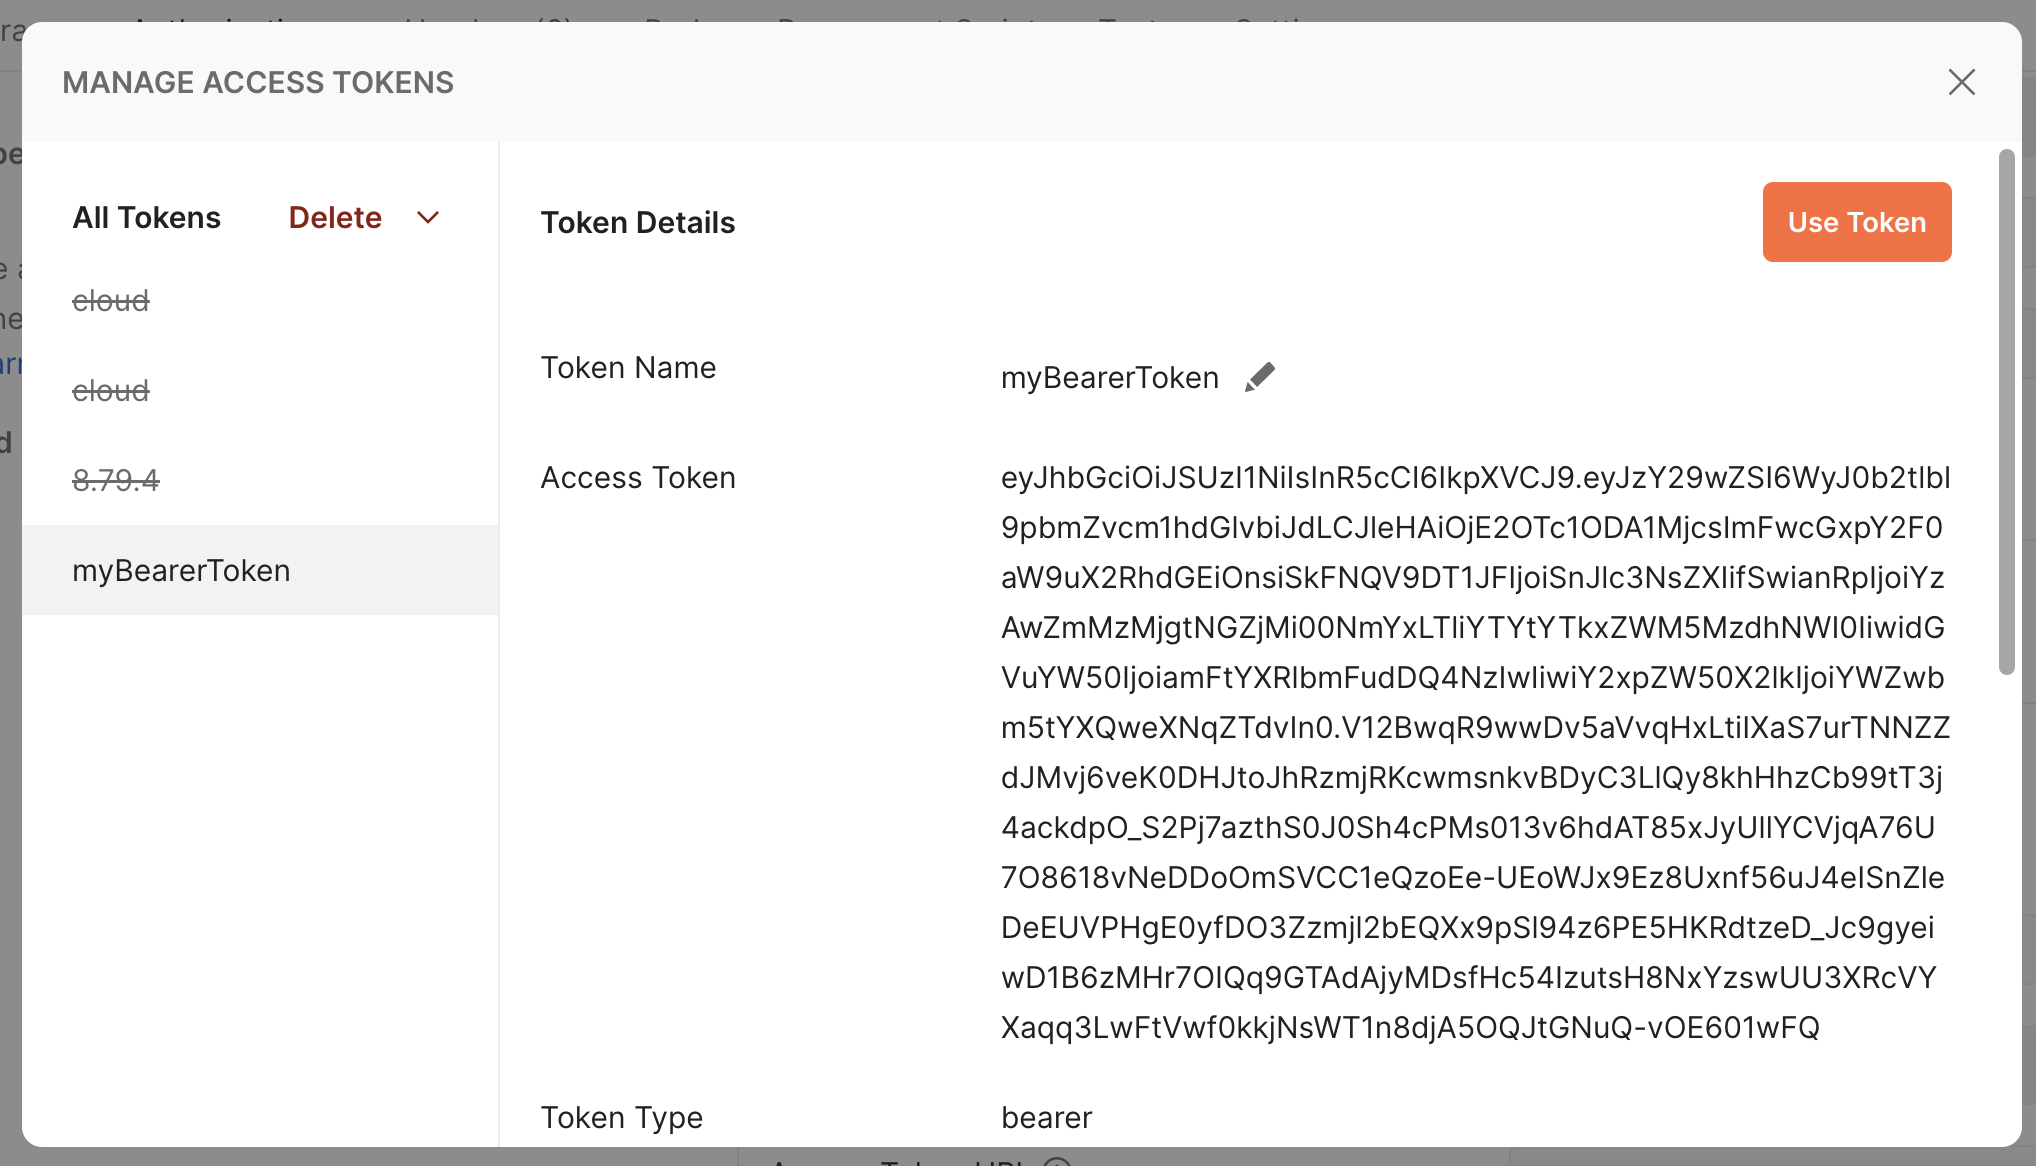Click the Token Name field label
Screen dimensions: 2036x1166
tap(628, 368)
